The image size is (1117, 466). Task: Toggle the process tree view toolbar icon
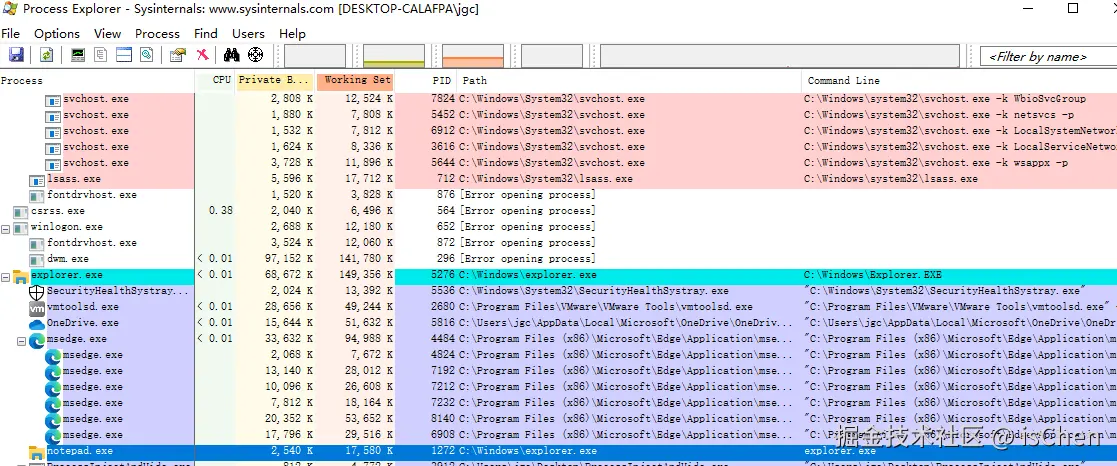click(x=100, y=55)
